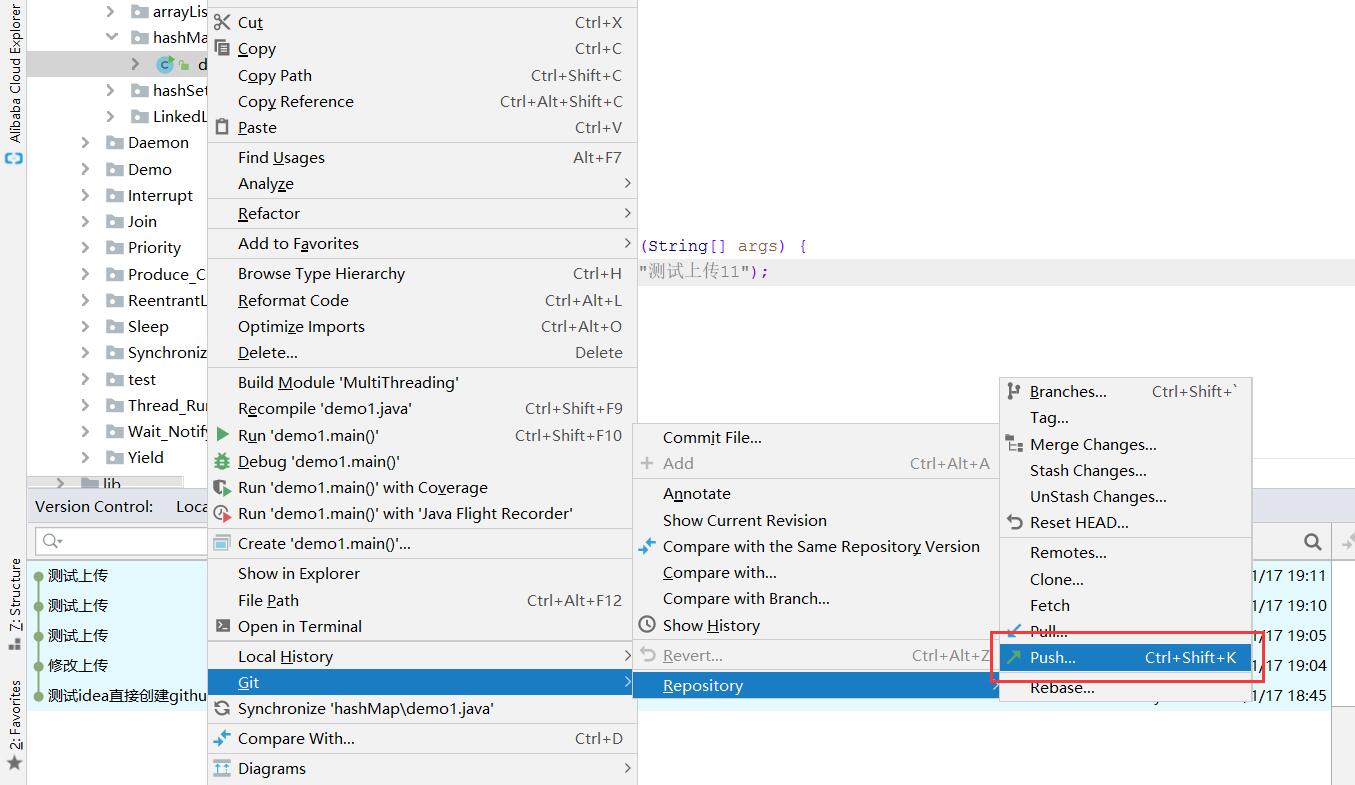
Task: Select Reformat Code menu entry
Action: [x=421, y=300]
